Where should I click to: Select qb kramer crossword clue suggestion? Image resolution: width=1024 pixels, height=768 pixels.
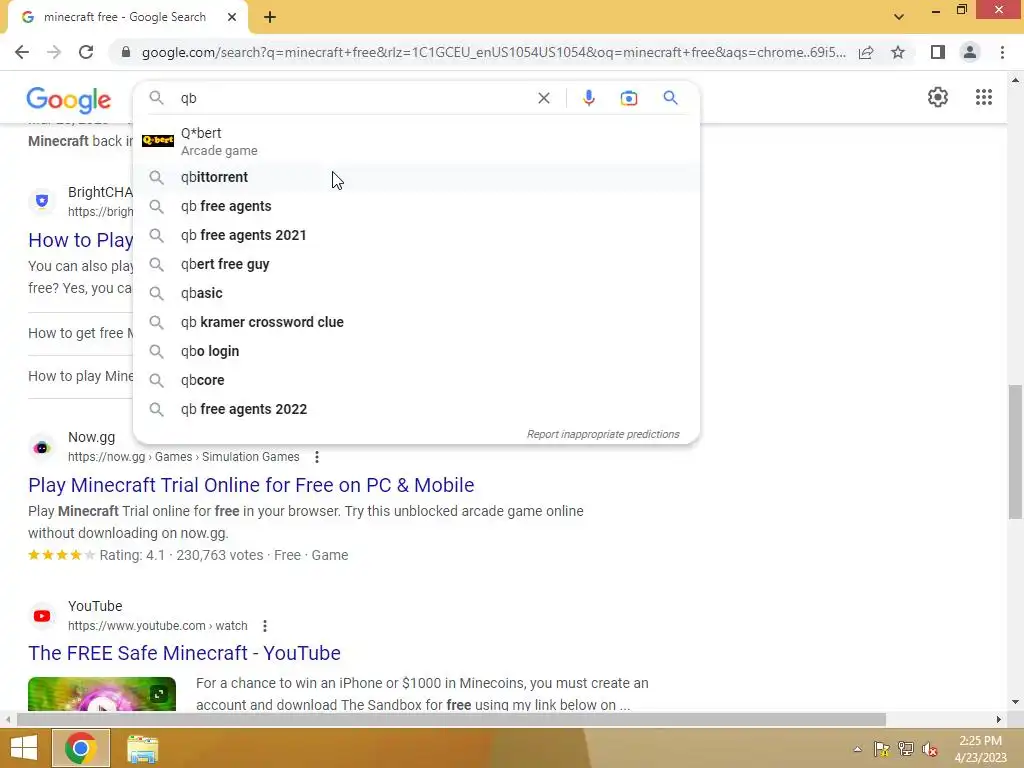416,322
